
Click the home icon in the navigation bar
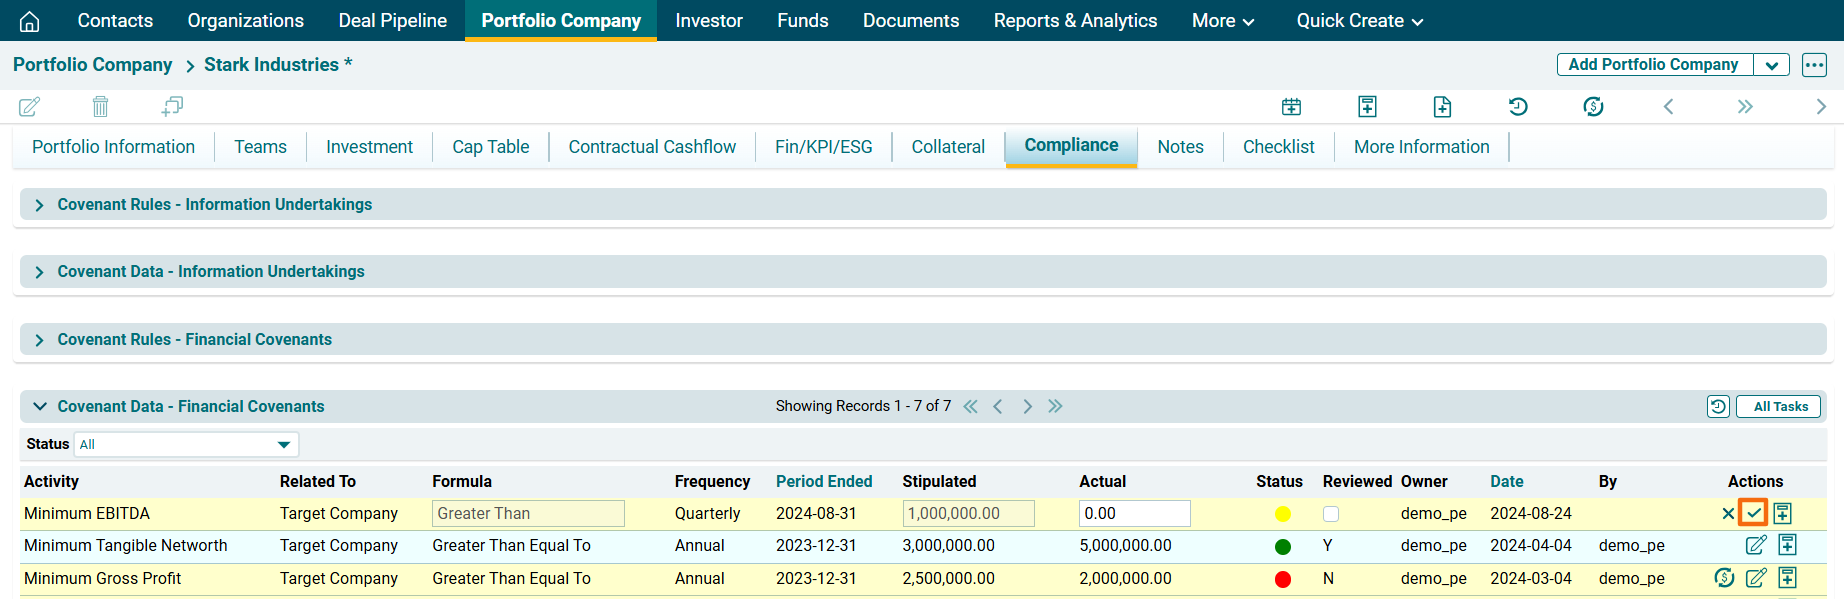tap(30, 21)
